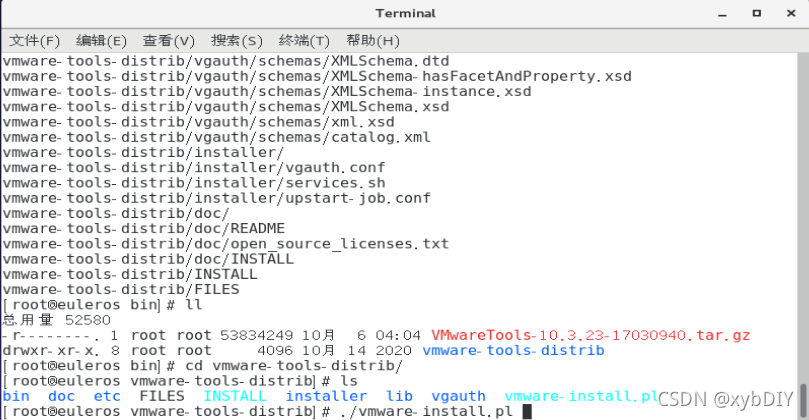809x420 pixels.
Task: Click the doc/README line
Action: point(144,229)
